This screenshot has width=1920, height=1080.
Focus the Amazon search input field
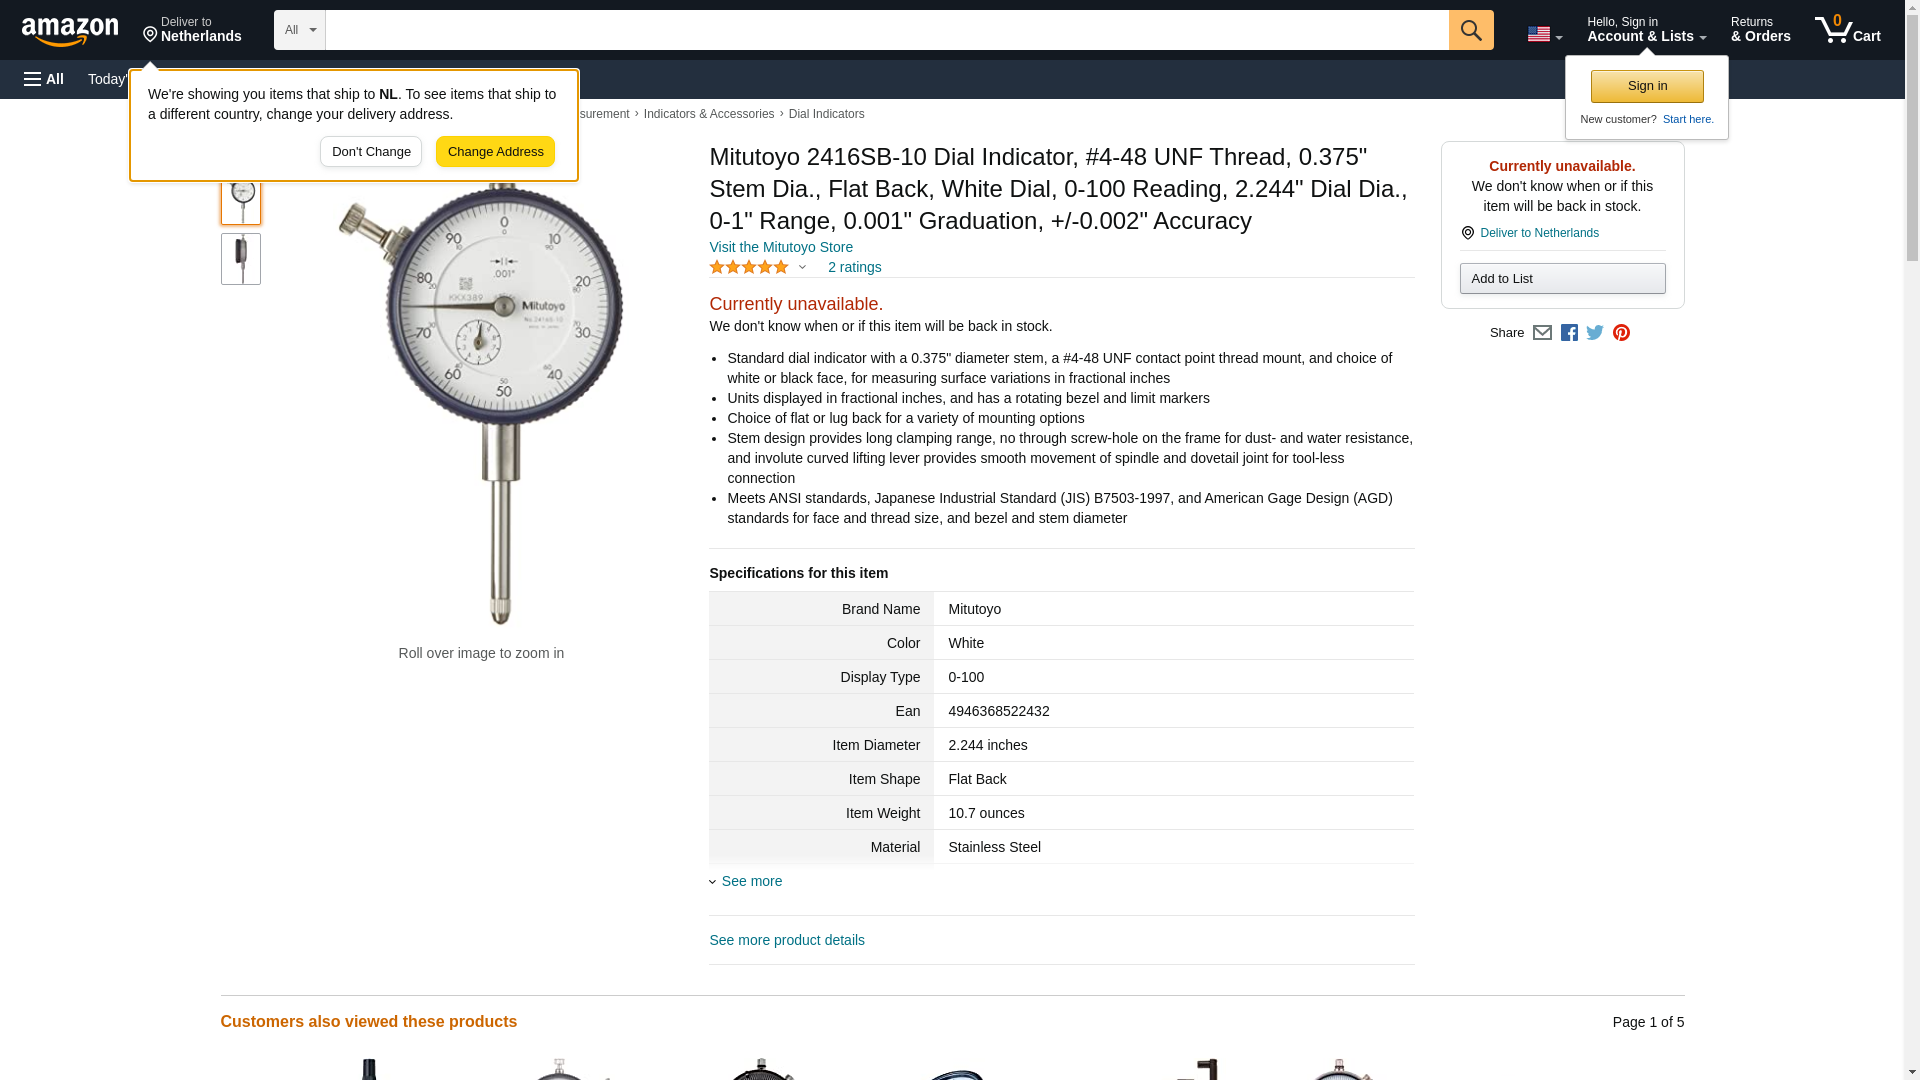pyautogui.click(x=886, y=30)
